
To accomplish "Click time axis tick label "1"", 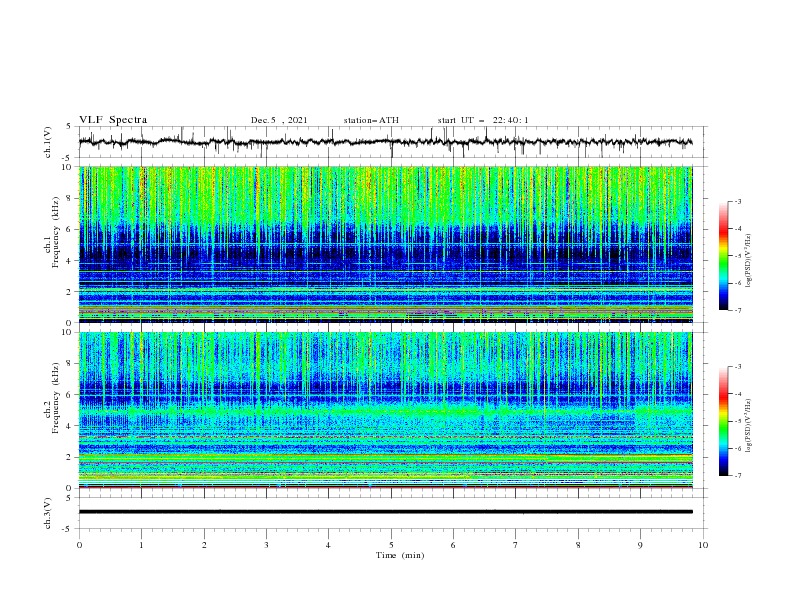I will tap(142, 545).
